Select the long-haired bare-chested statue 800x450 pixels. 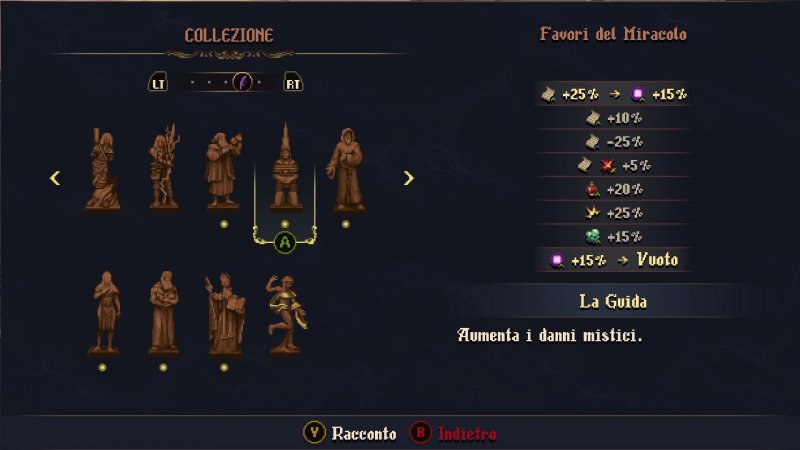104,313
